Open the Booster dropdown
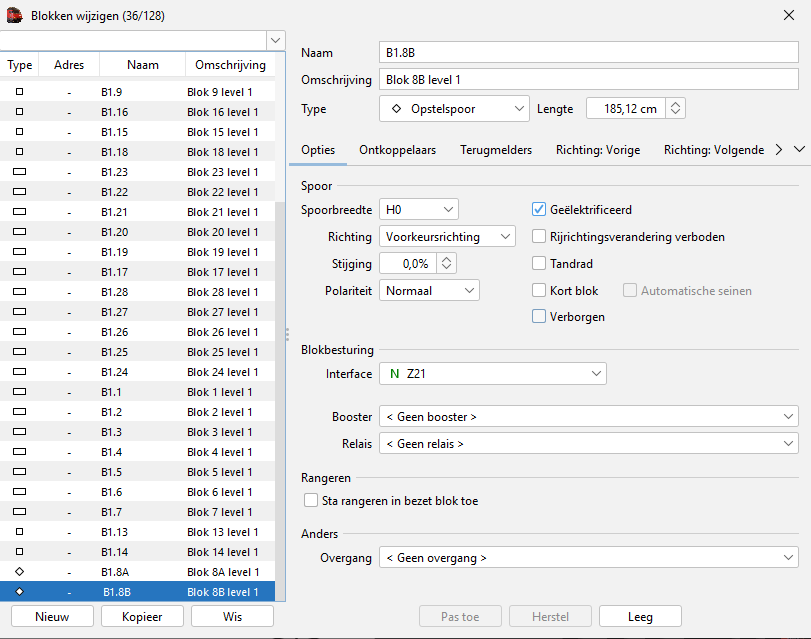 [x=589, y=417]
